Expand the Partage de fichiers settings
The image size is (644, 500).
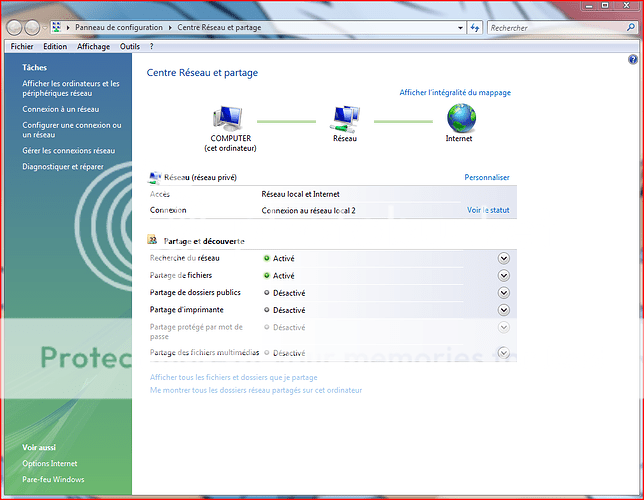[x=504, y=275]
